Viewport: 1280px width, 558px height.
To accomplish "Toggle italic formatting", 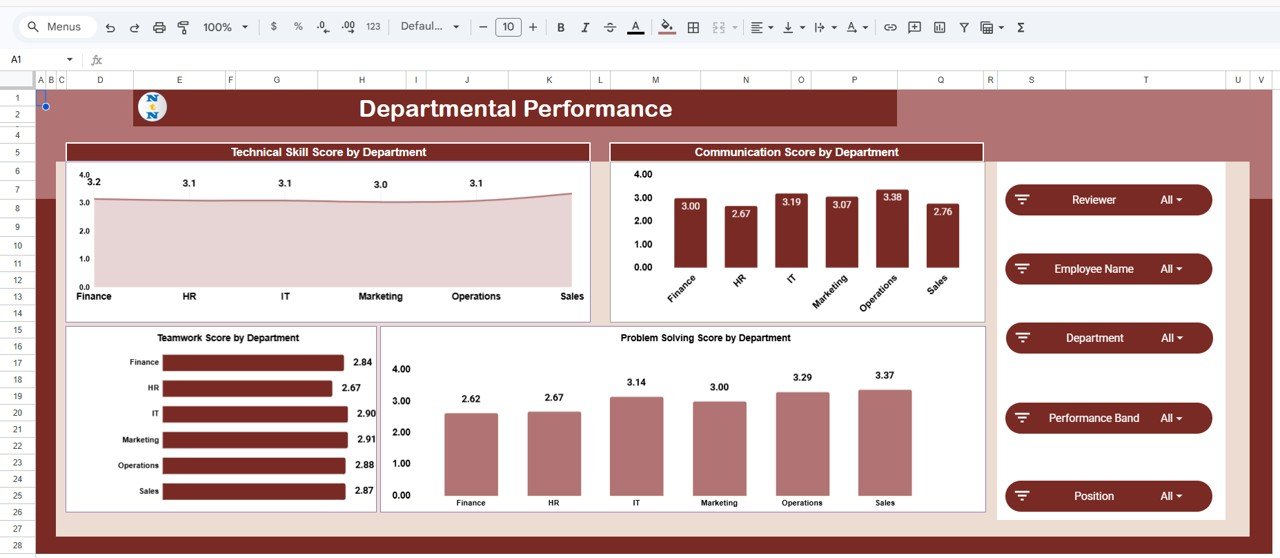I will tap(585, 27).
